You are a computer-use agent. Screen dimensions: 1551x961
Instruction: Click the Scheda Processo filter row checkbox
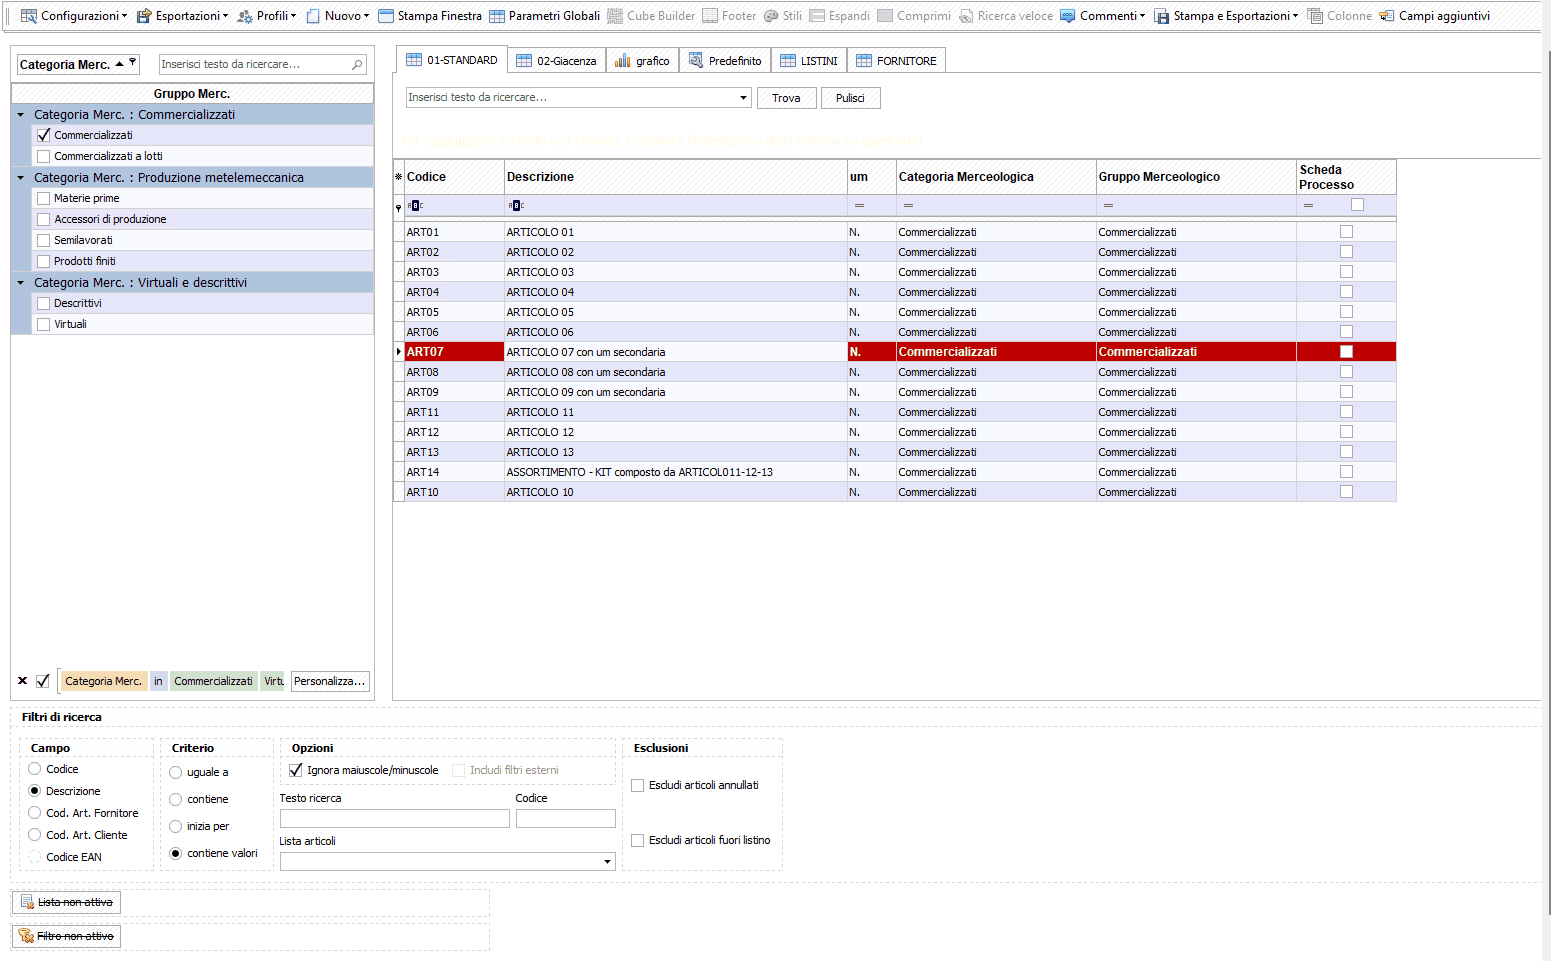coord(1357,205)
